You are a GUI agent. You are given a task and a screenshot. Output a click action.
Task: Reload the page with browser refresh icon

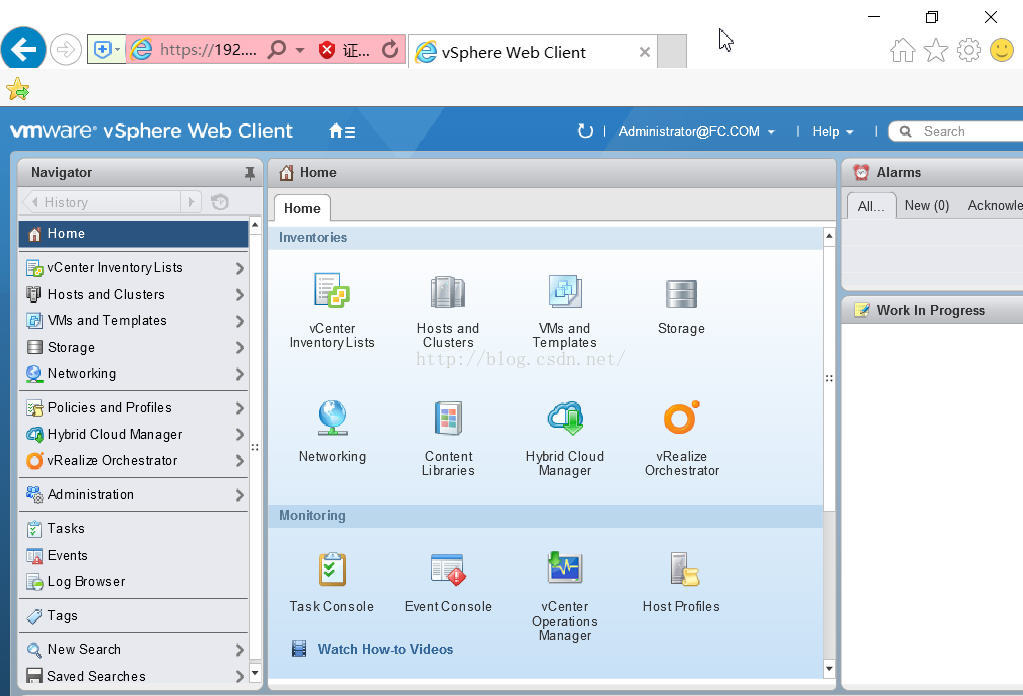[x=389, y=49]
